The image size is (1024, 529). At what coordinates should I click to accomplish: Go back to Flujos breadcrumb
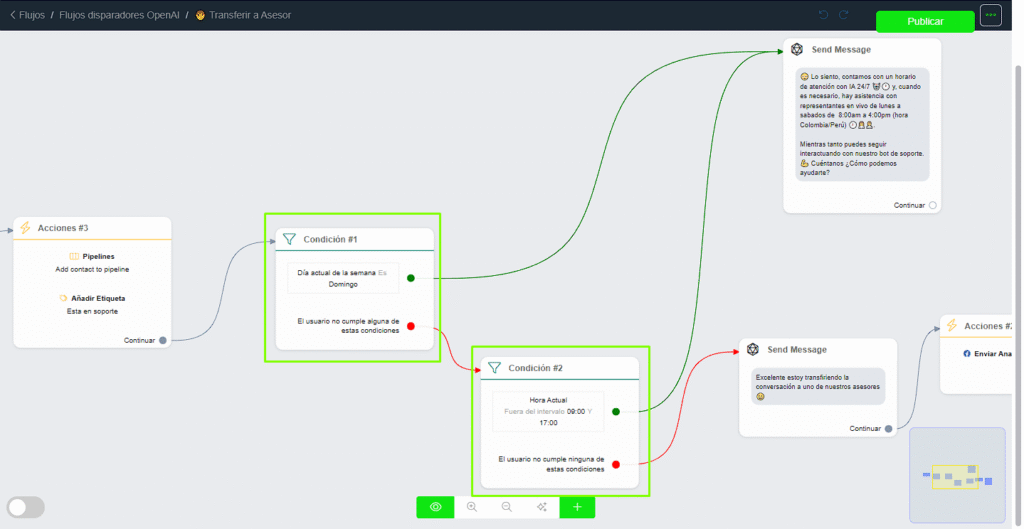[27, 15]
